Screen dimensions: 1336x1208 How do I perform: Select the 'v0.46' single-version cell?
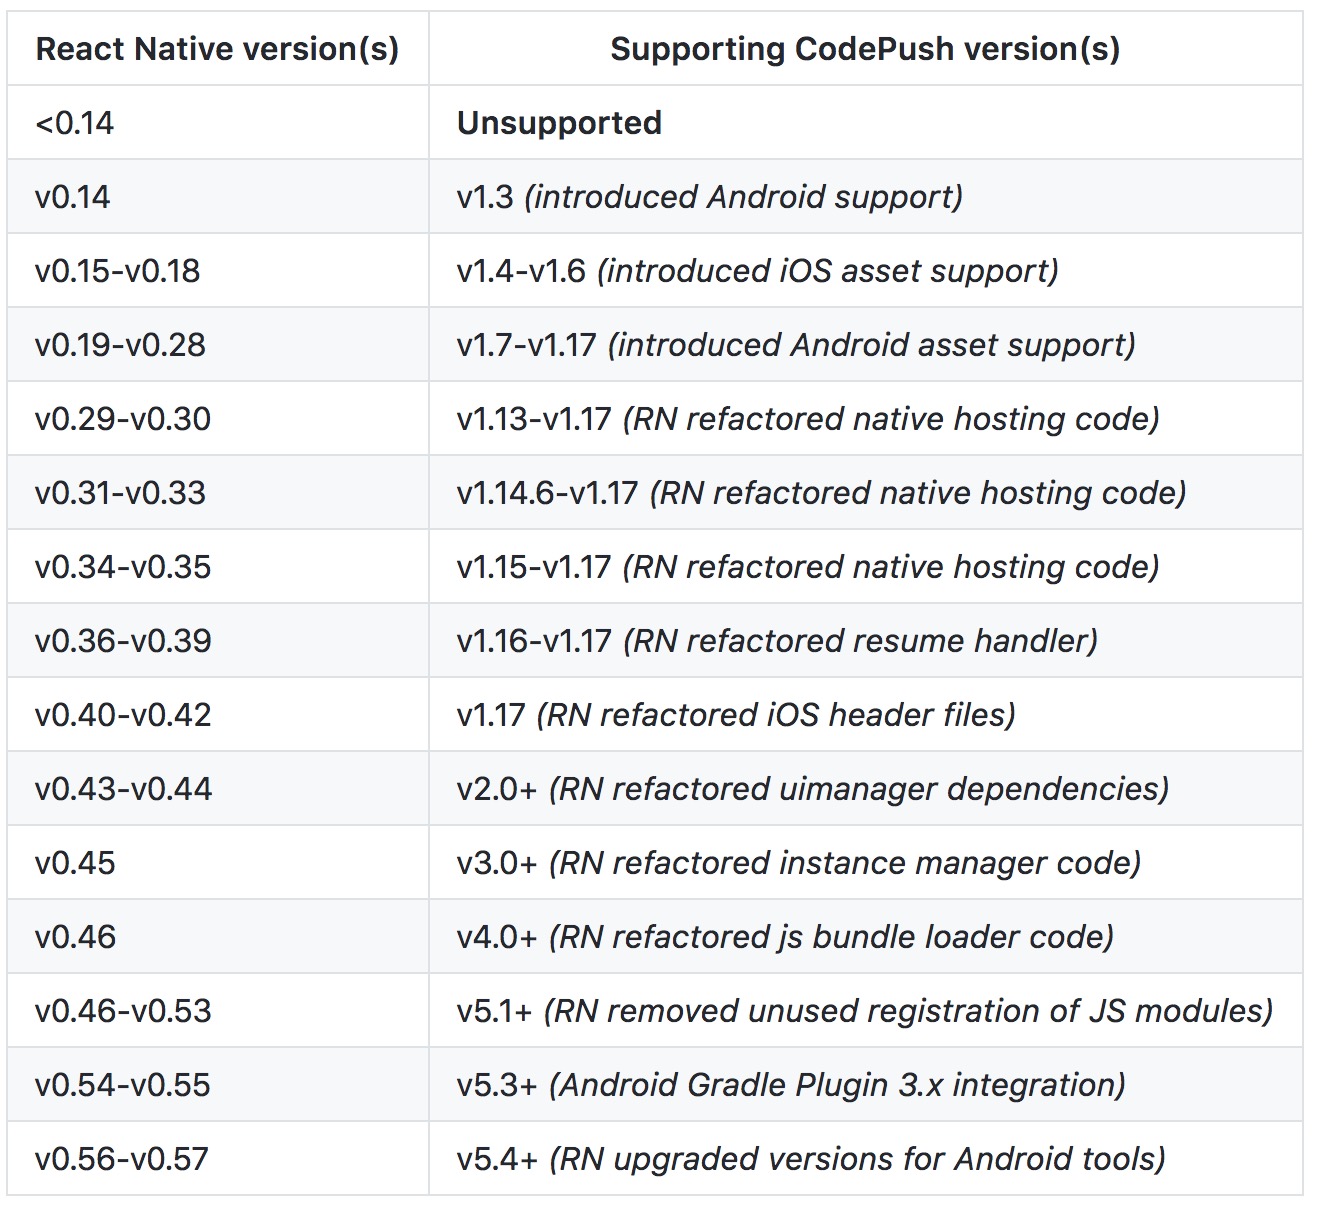pos(218,936)
